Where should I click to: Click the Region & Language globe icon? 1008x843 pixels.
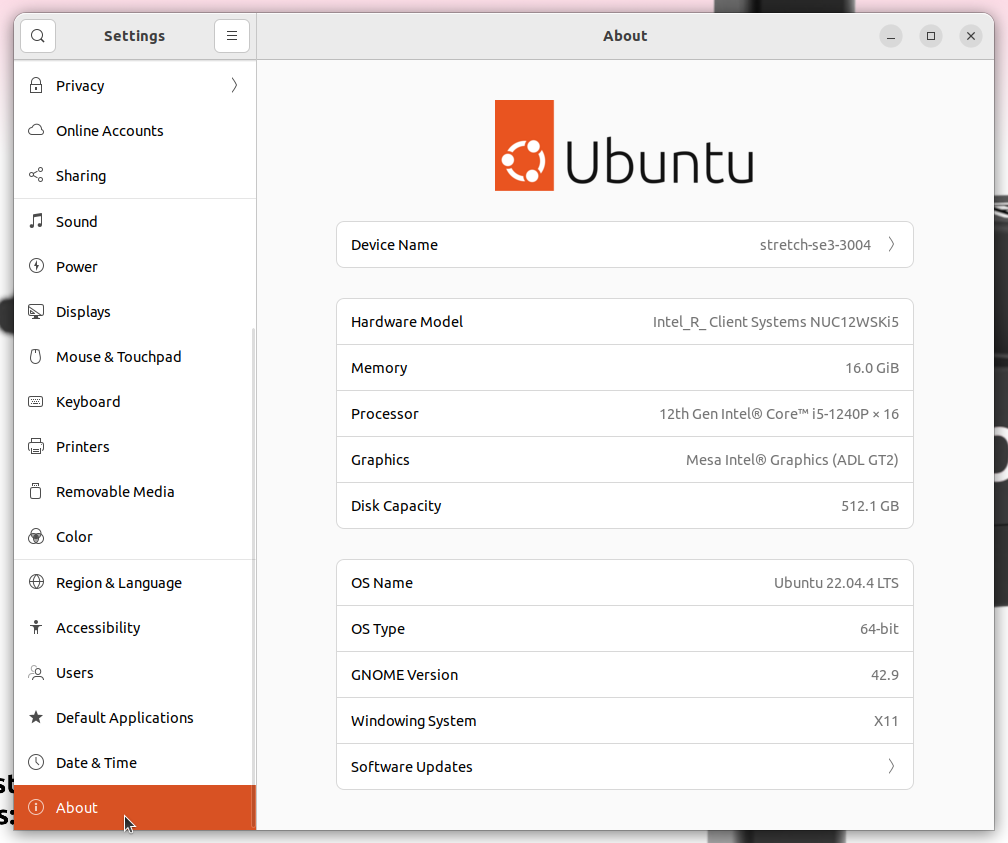click(37, 583)
